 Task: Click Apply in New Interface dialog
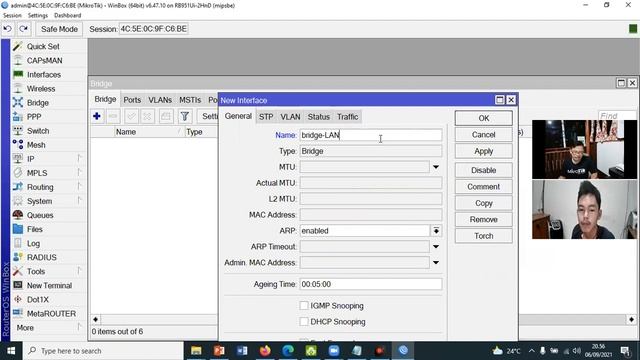484,151
